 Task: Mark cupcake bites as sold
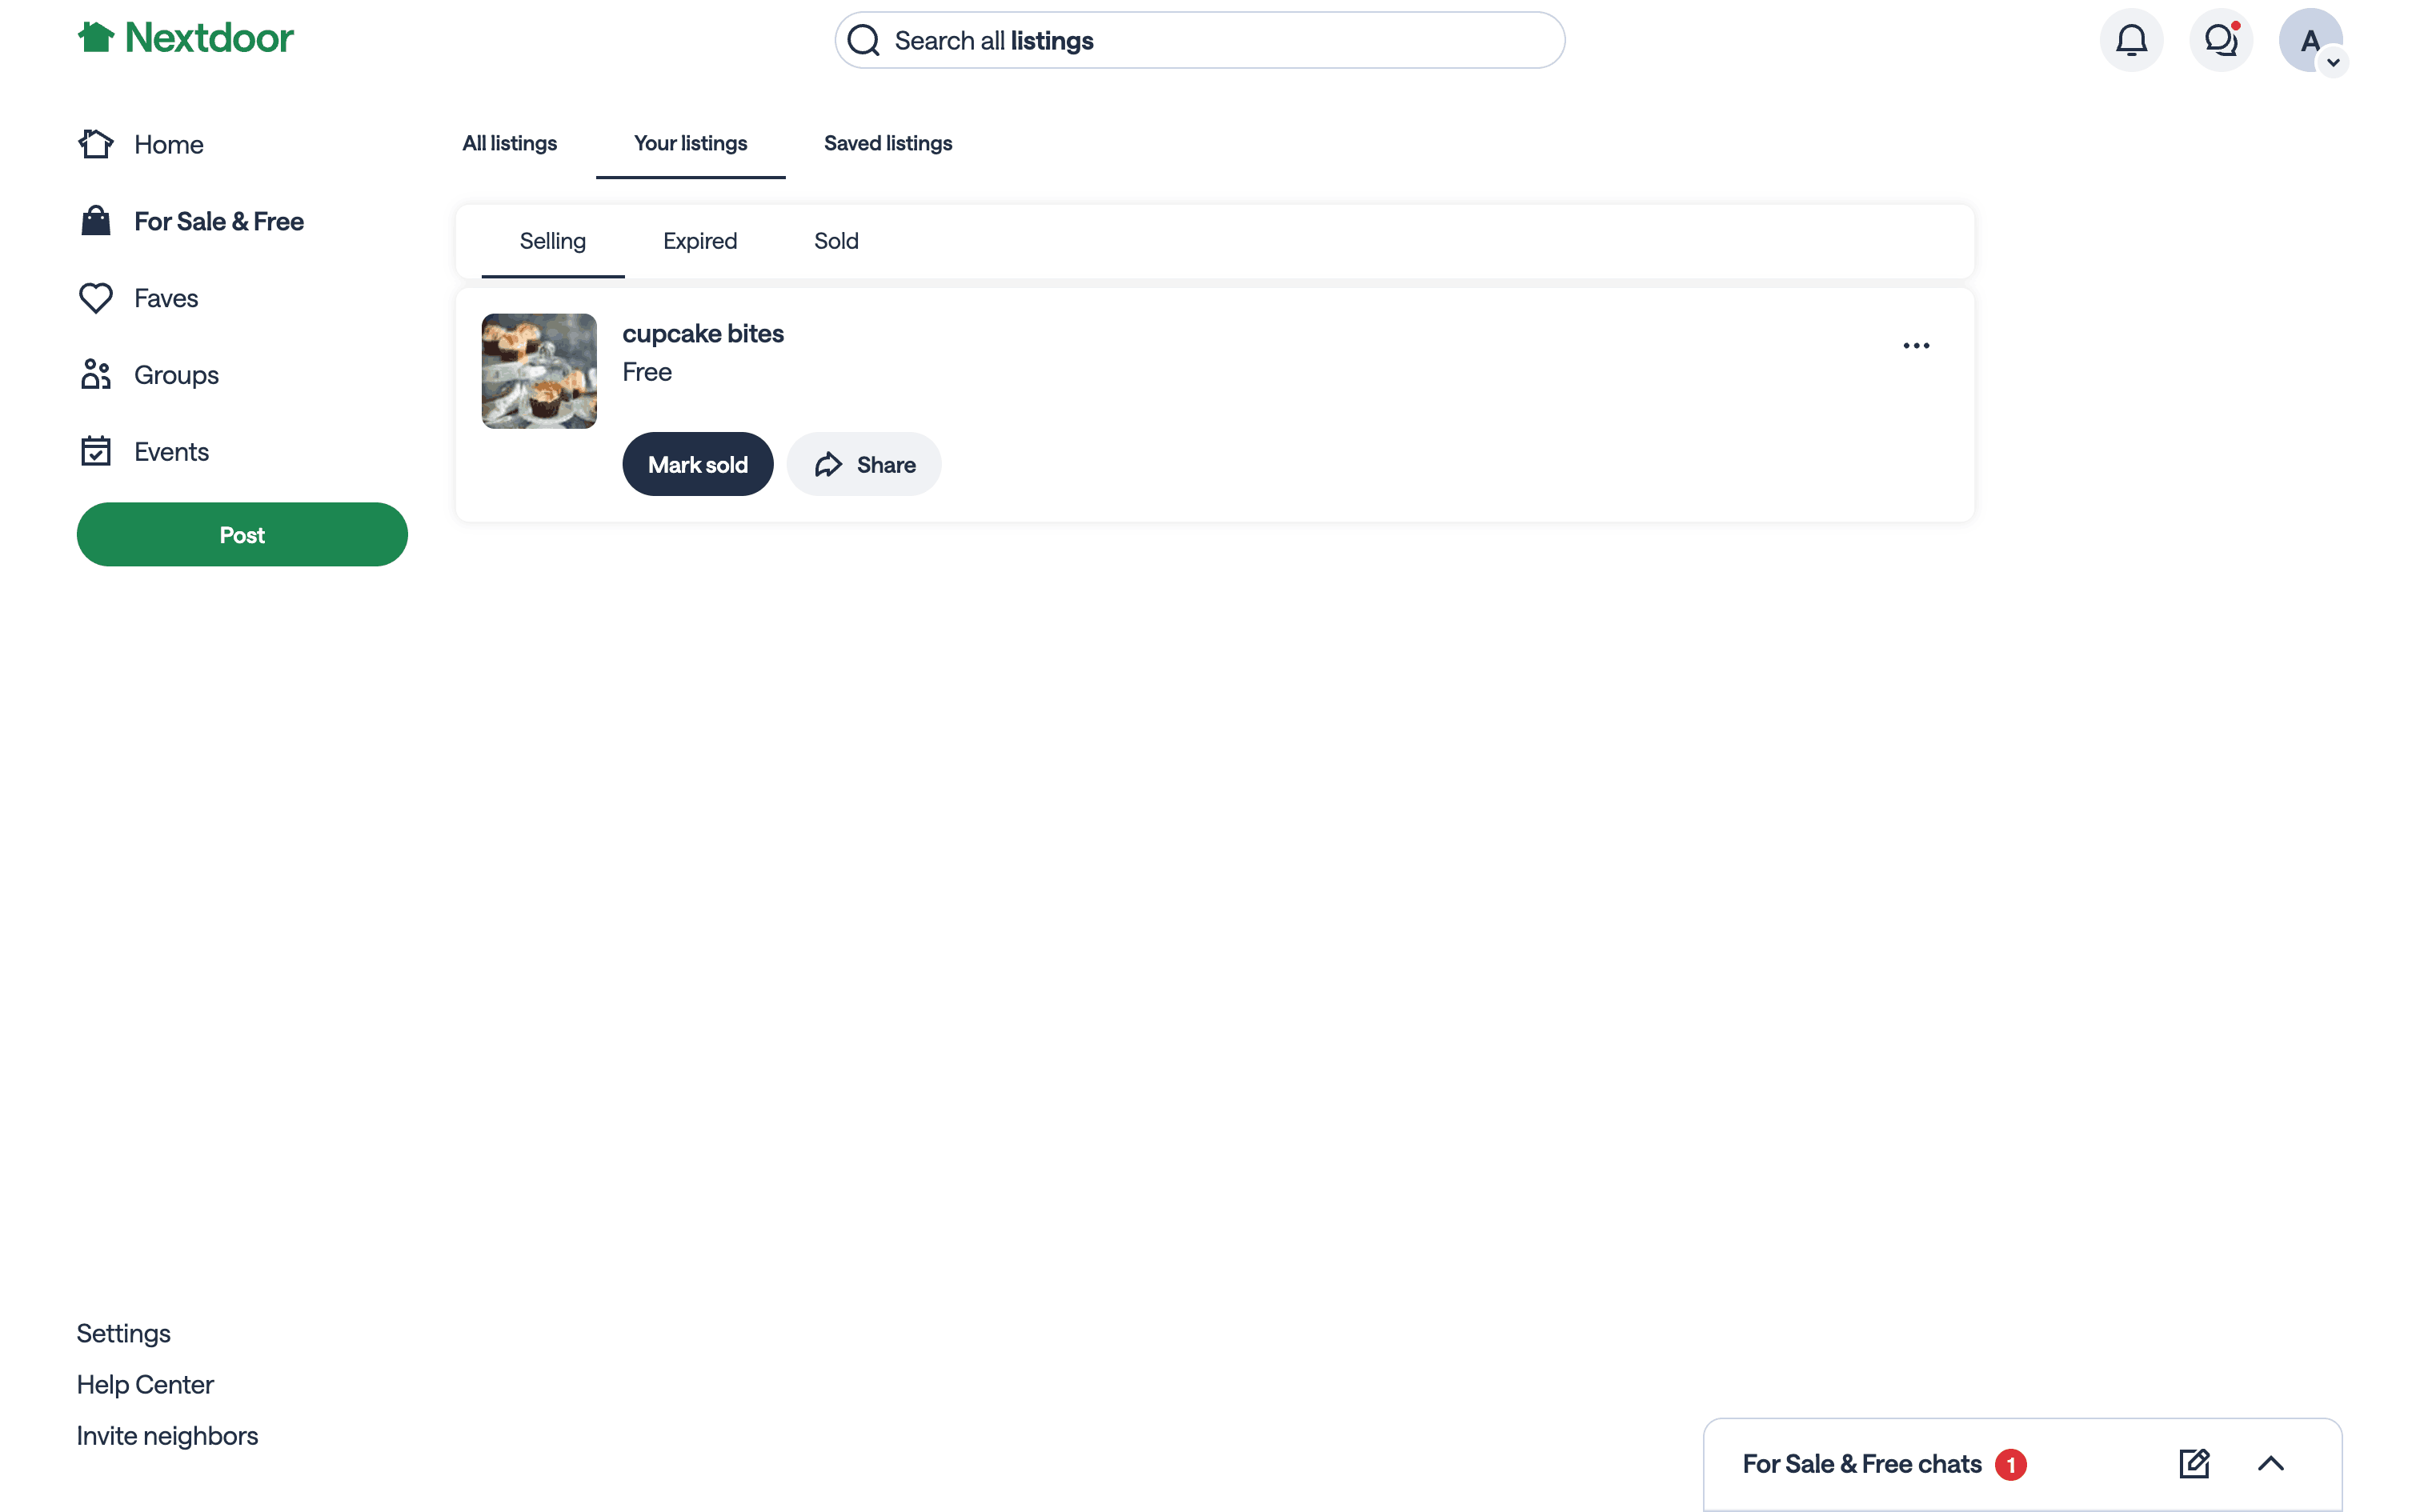tap(698, 464)
